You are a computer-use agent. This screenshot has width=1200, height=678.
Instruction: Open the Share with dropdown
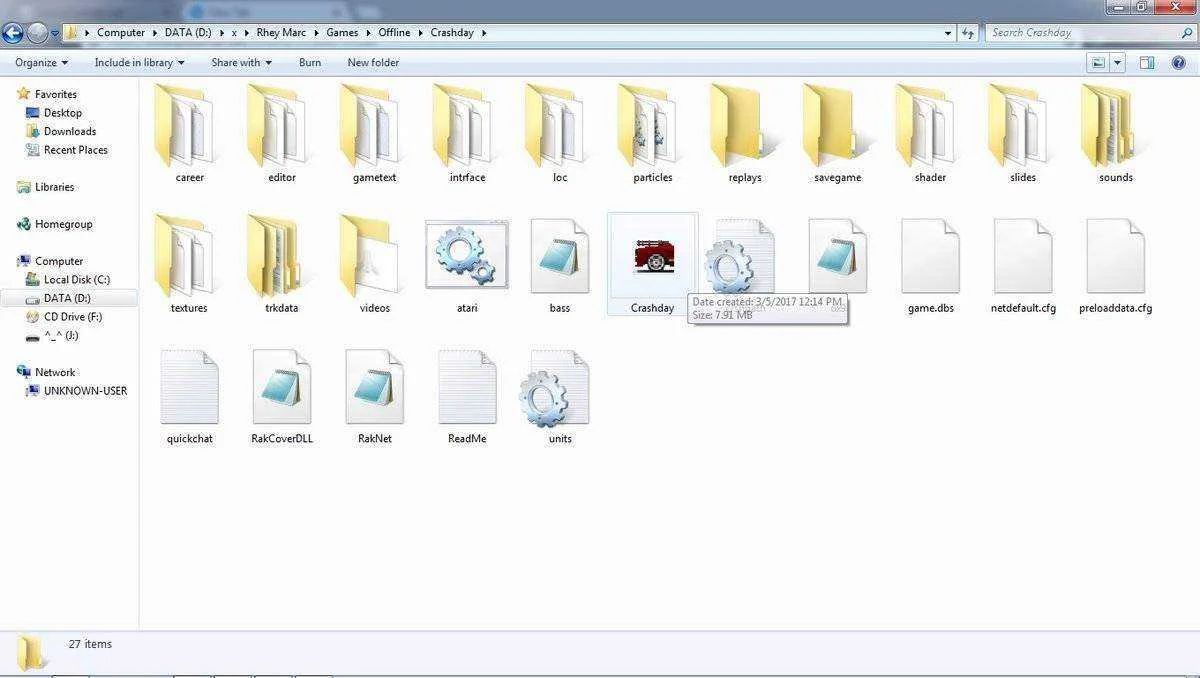pos(241,62)
